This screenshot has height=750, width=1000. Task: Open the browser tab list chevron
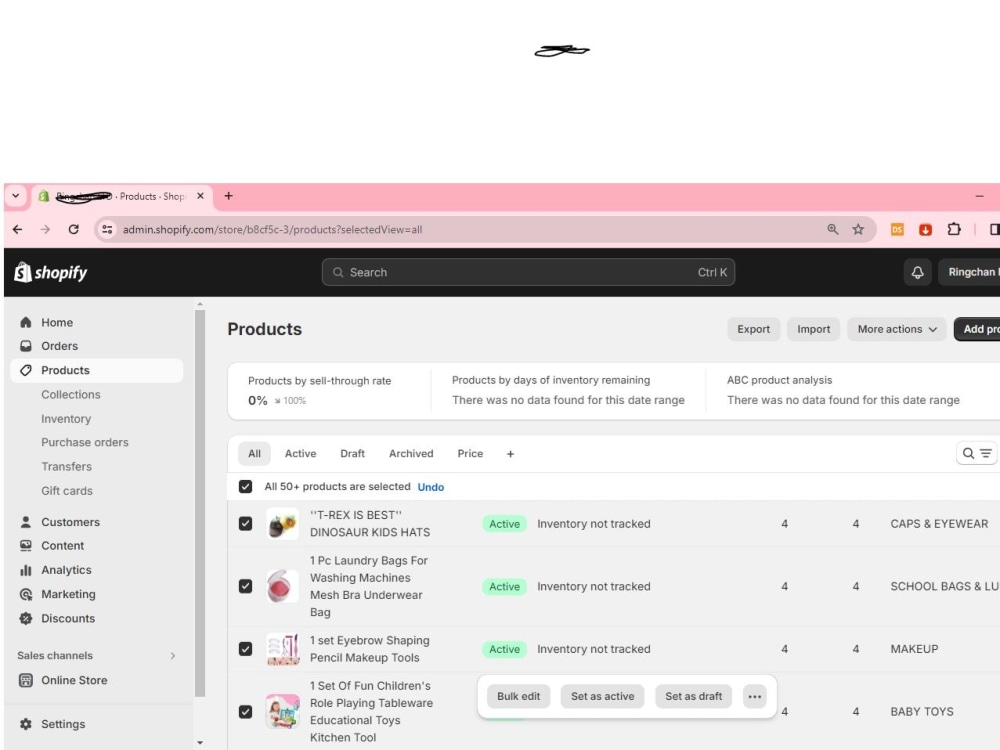[16, 196]
